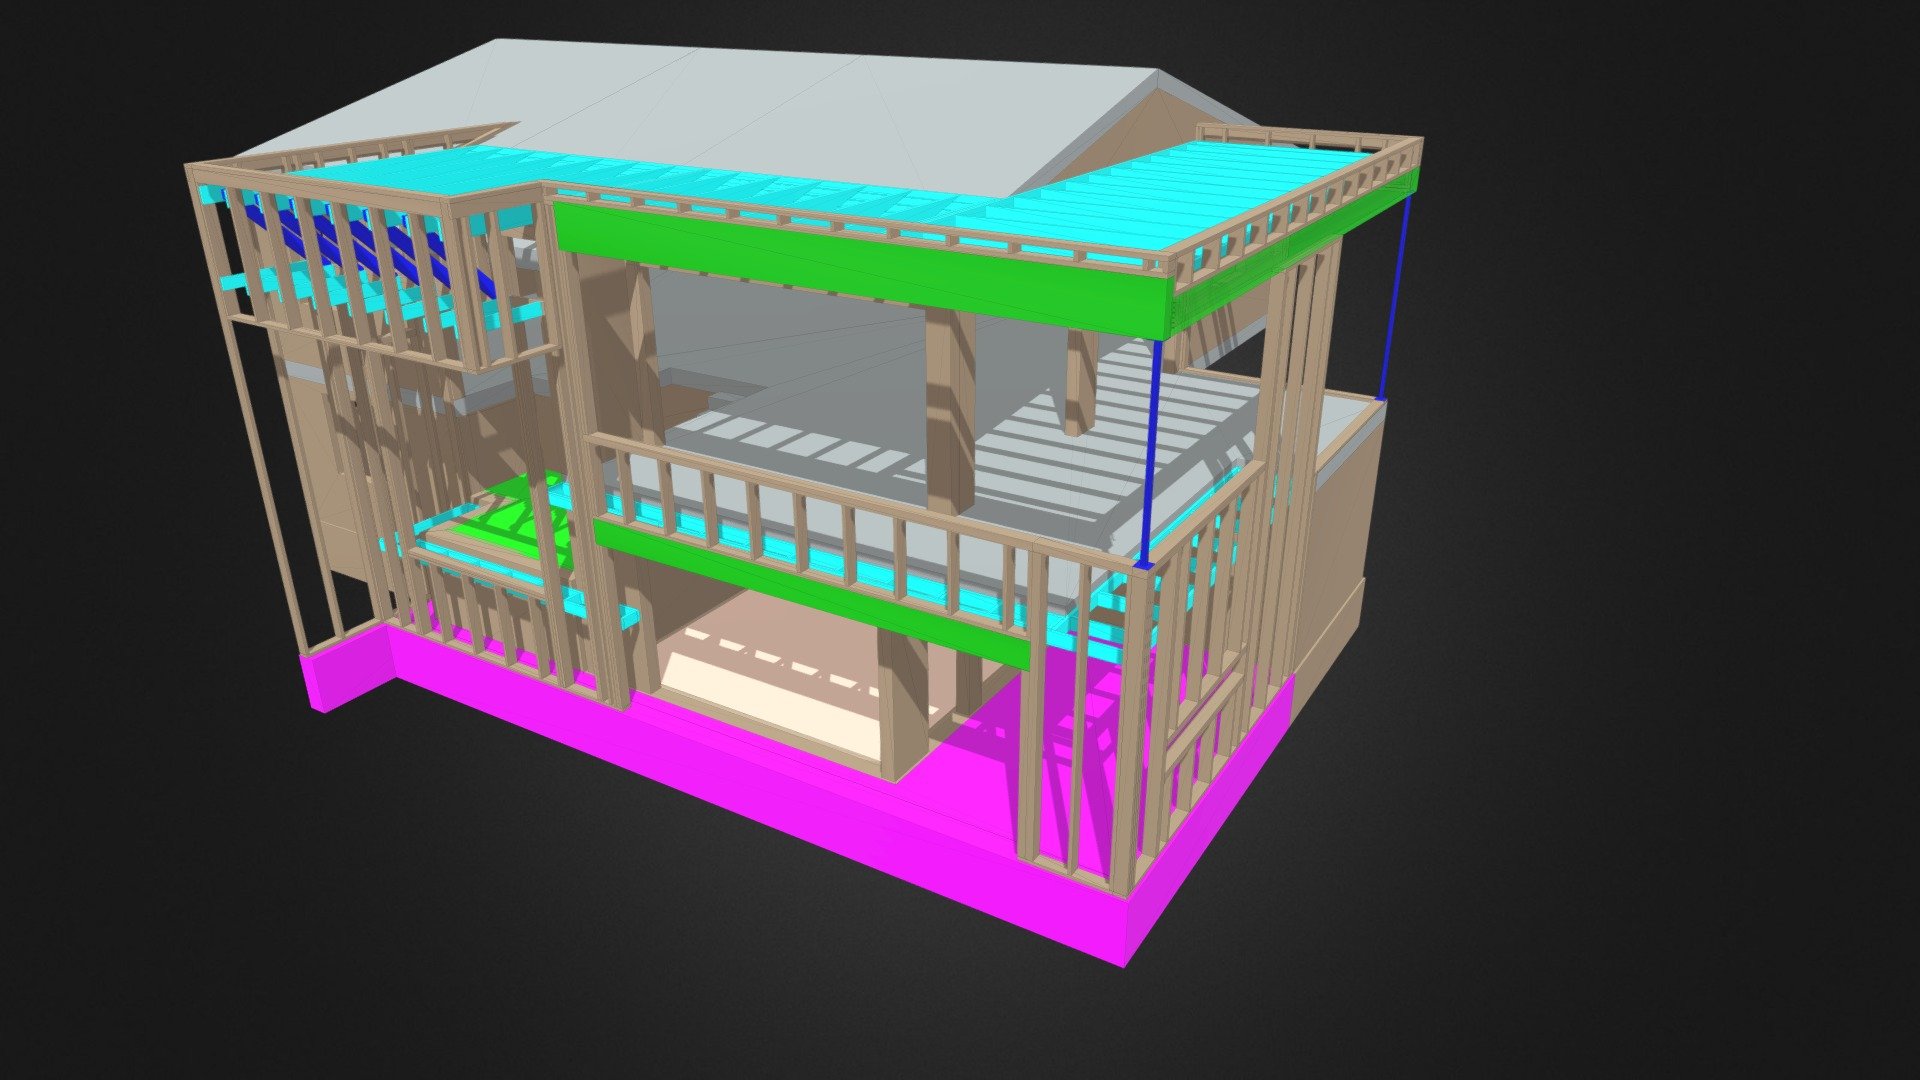
Task: Click the tall blue post at the balcony corner
Action: tap(1150, 455)
